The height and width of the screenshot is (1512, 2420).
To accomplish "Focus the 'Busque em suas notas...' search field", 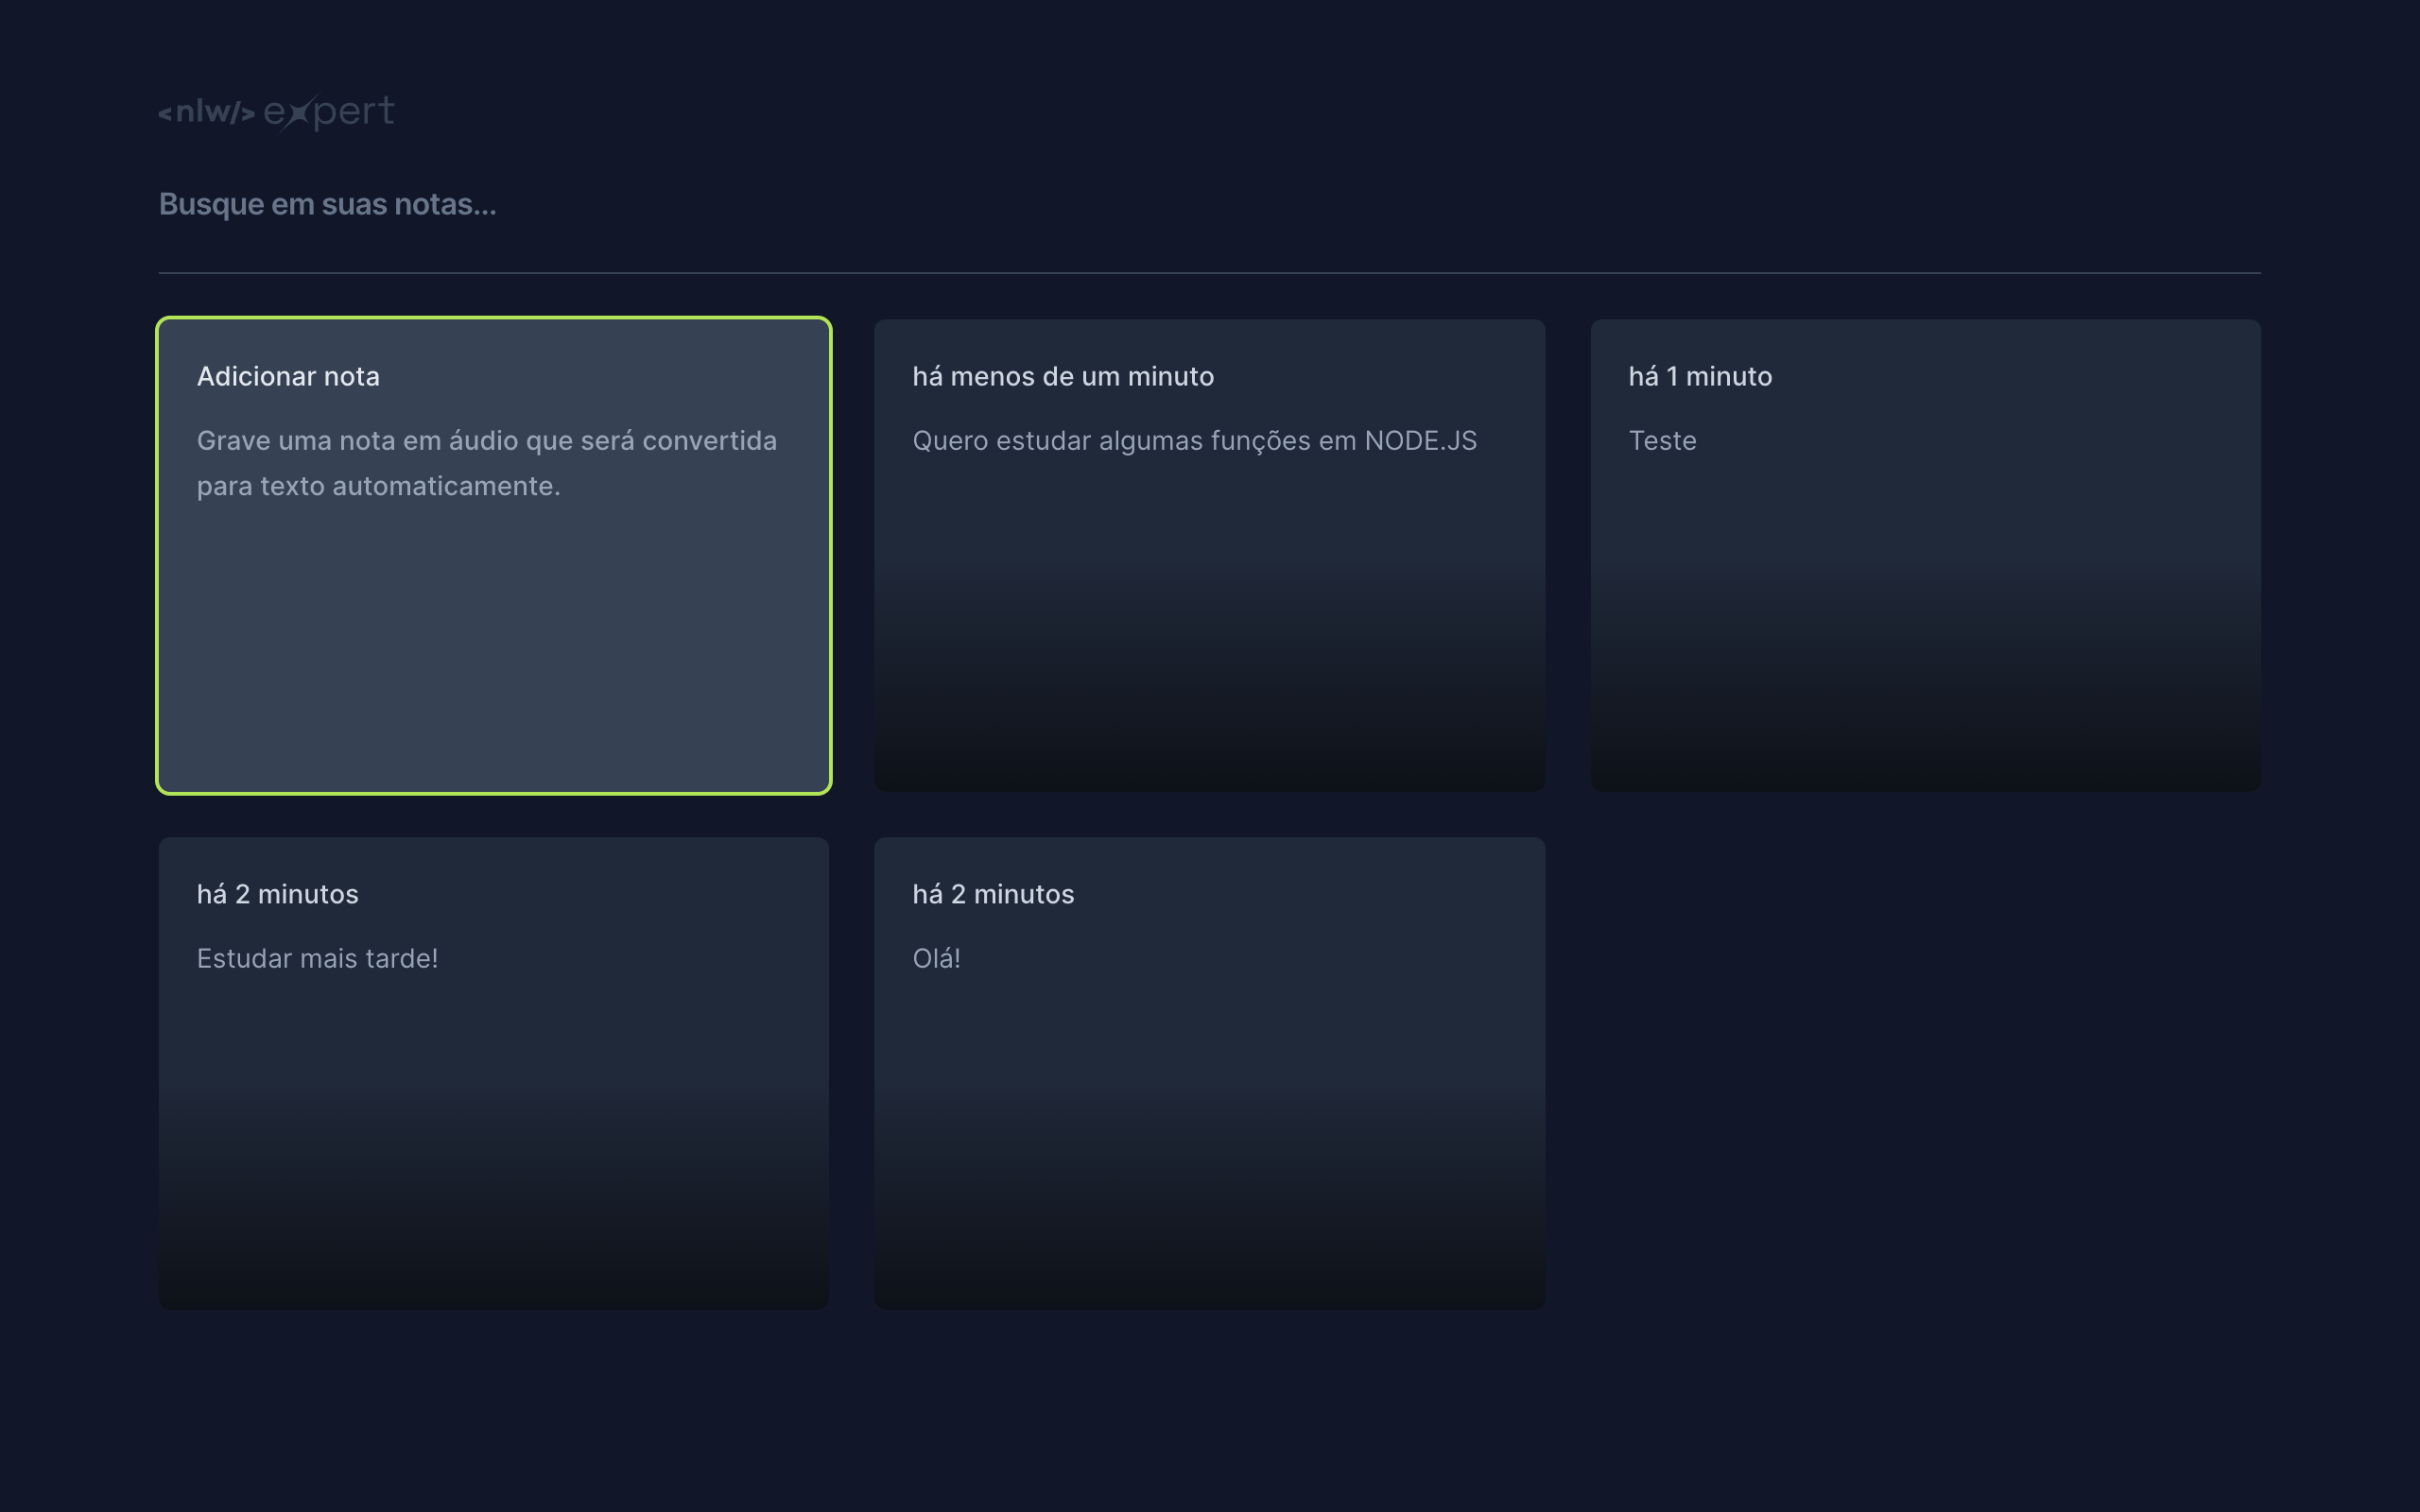I will pyautogui.click(x=1209, y=204).
